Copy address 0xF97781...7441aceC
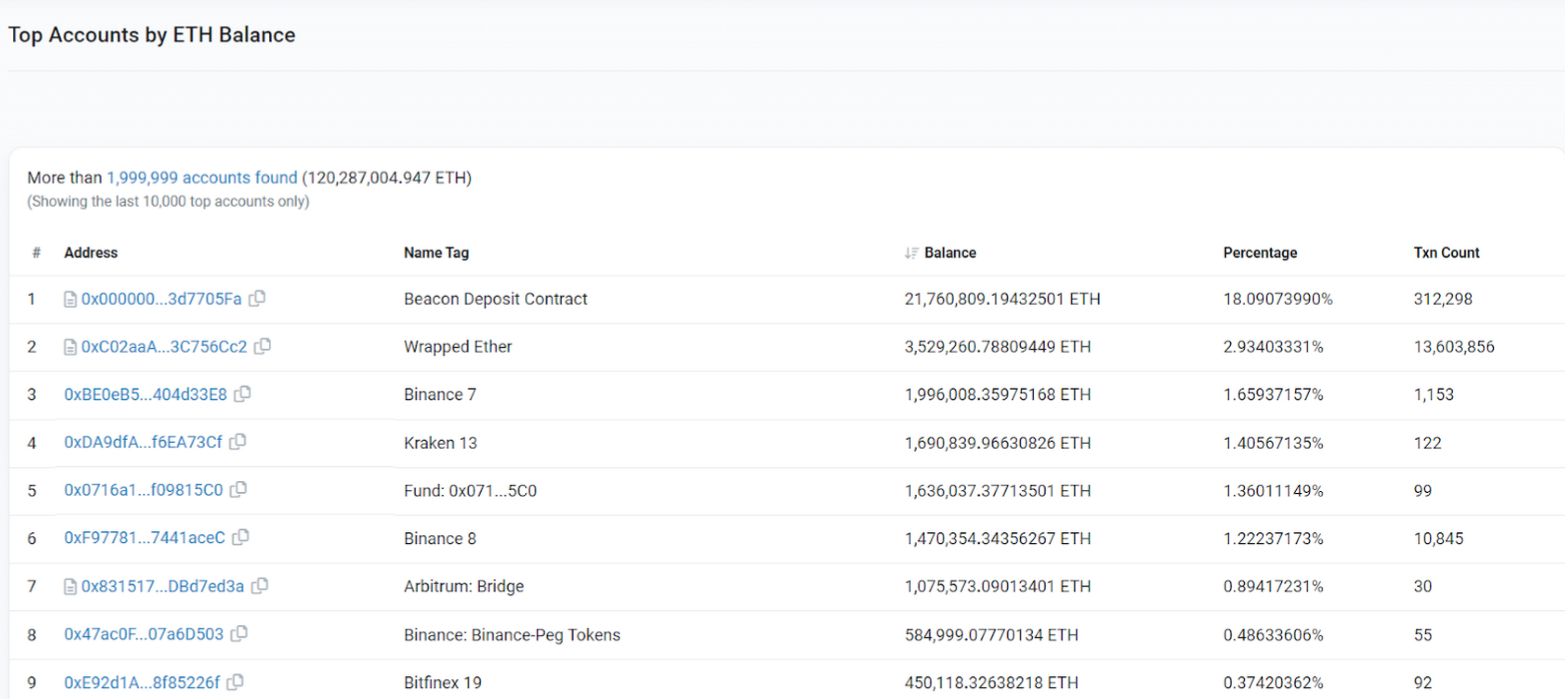The height and width of the screenshot is (699, 1565). pyautogui.click(x=240, y=538)
